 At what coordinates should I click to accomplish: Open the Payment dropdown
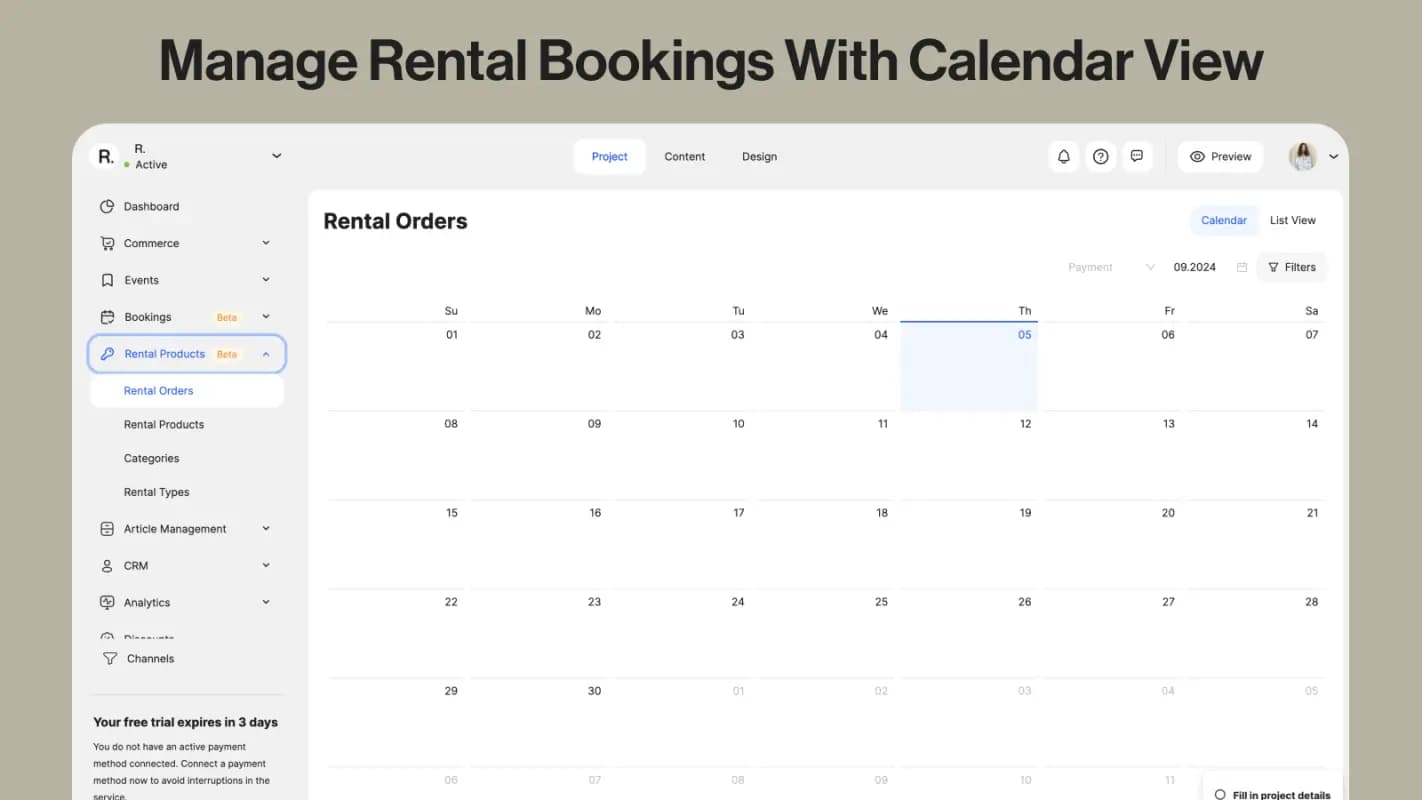pyautogui.click(x=1110, y=268)
